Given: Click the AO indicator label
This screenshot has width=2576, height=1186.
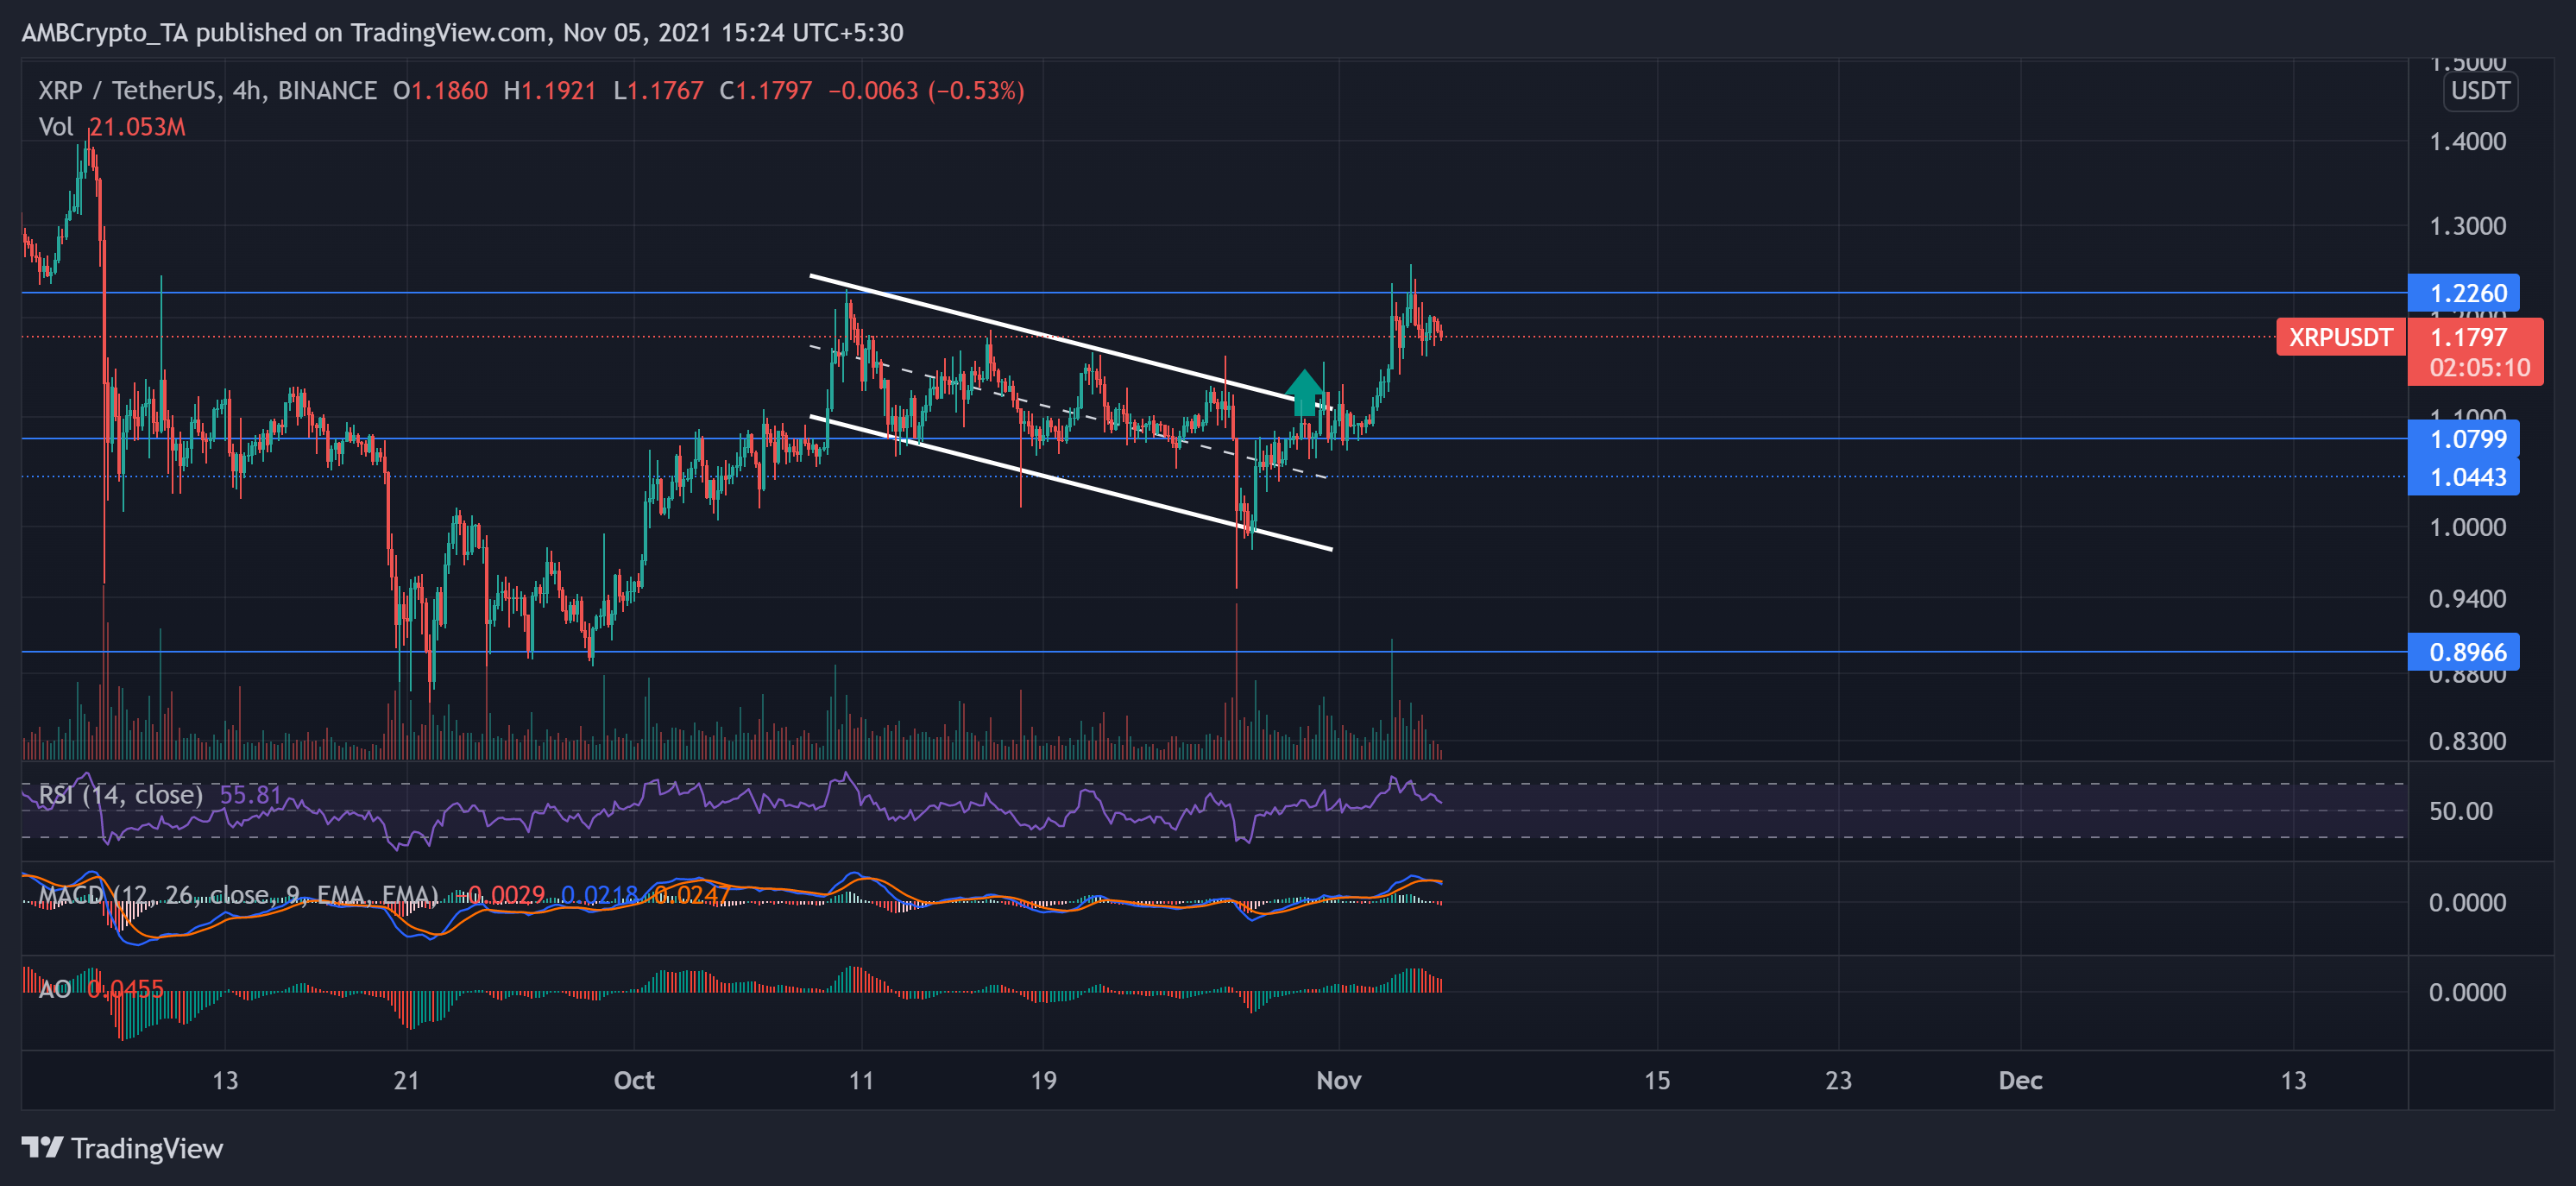Looking at the screenshot, I should tap(54, 990).
